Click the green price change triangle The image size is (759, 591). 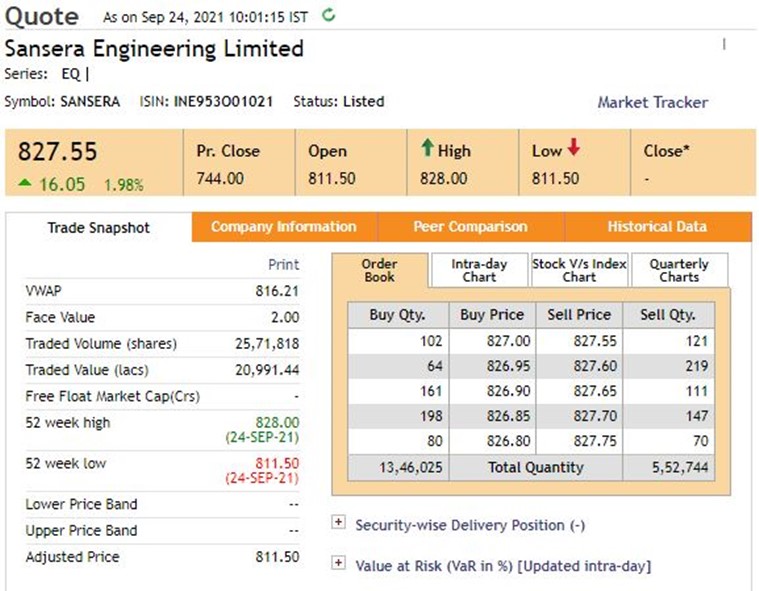(x=25, y=184)
